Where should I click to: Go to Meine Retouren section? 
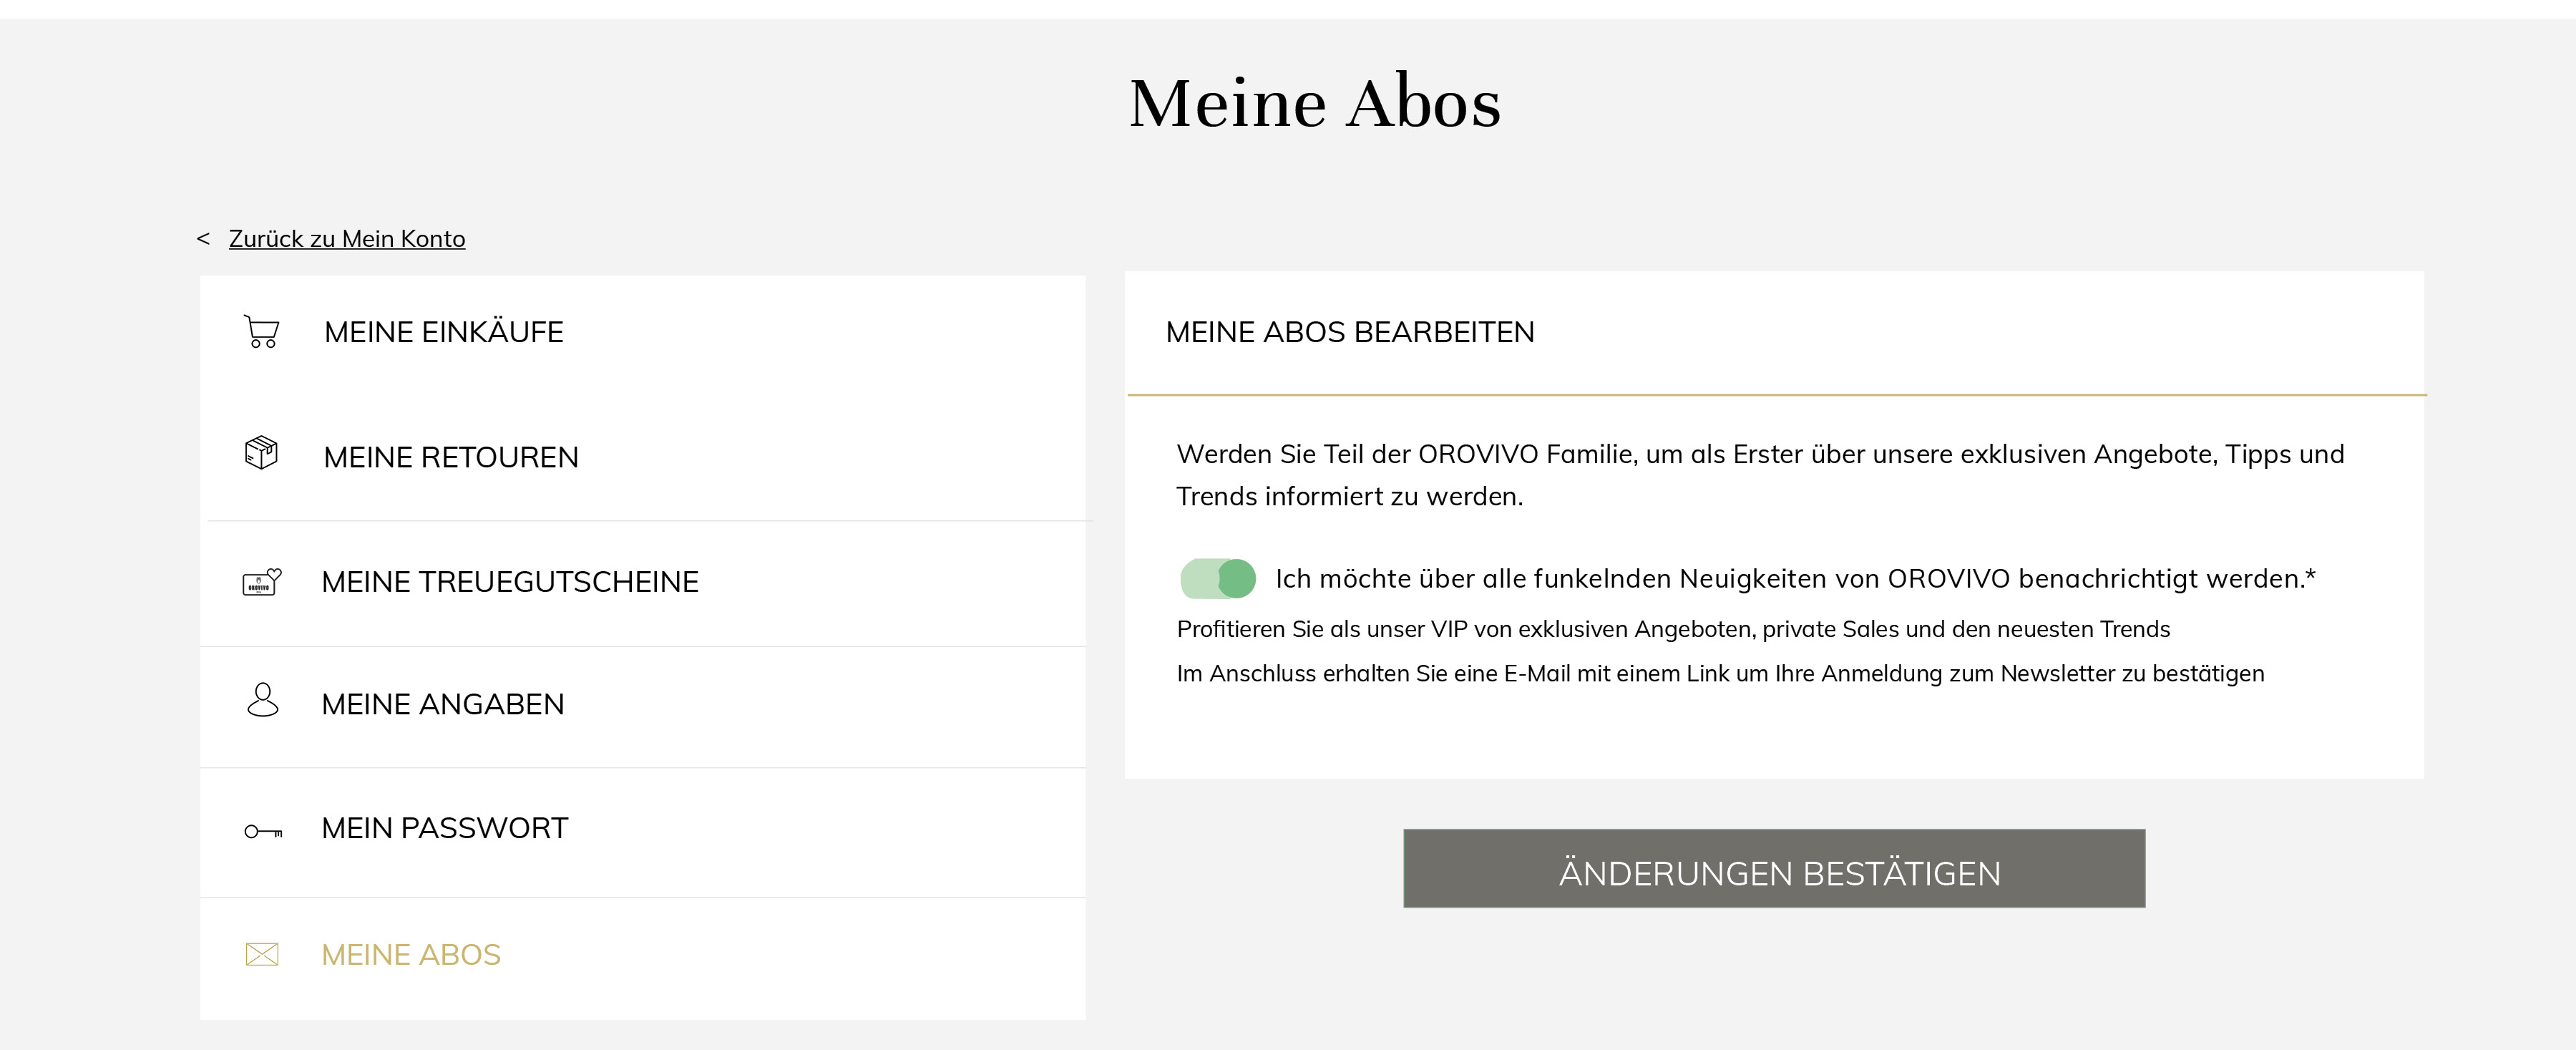[x=643, y=457]
